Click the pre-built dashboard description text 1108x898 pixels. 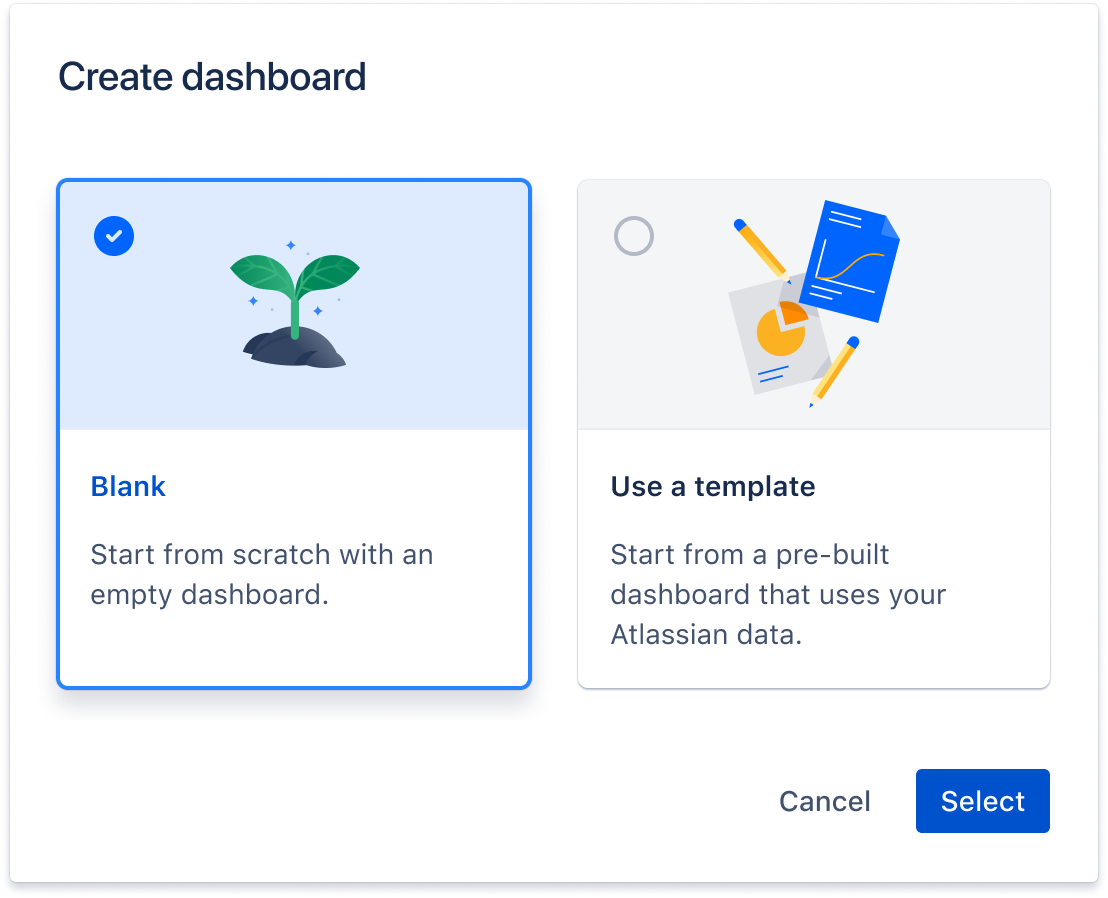778,594
